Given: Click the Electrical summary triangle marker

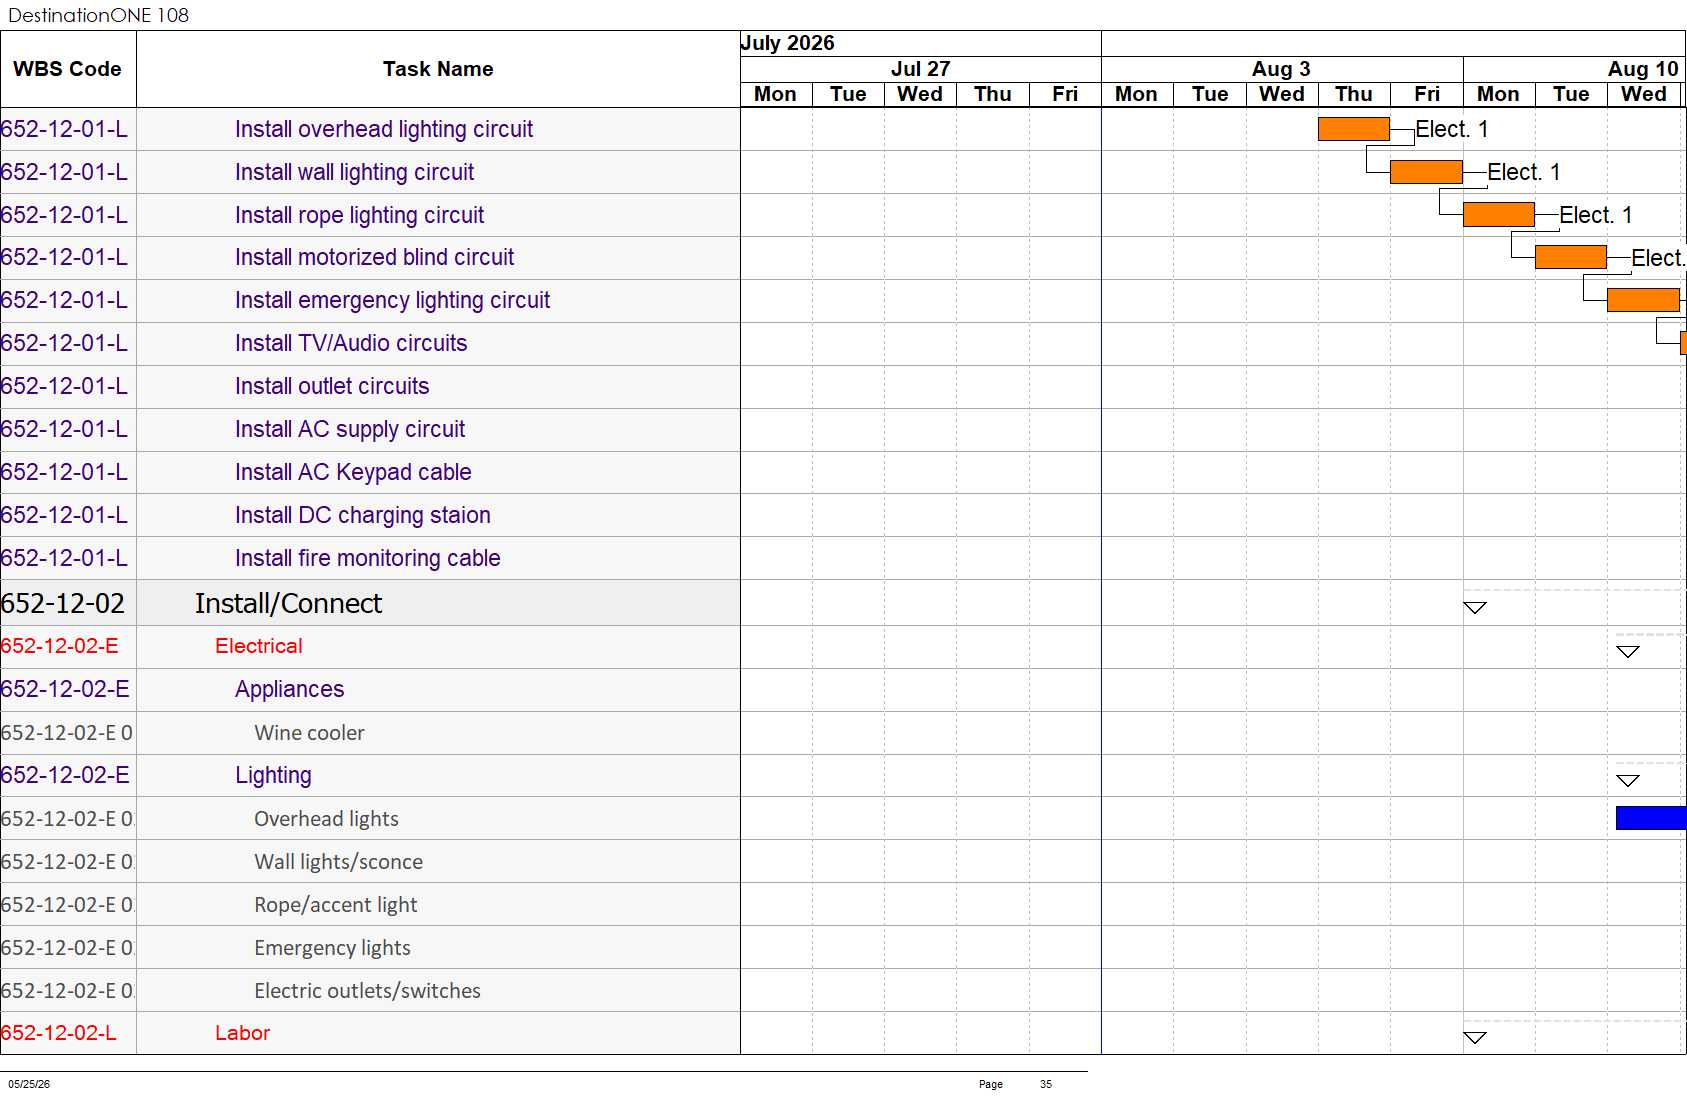Looking at the screenshot, I should (1628, 651).
